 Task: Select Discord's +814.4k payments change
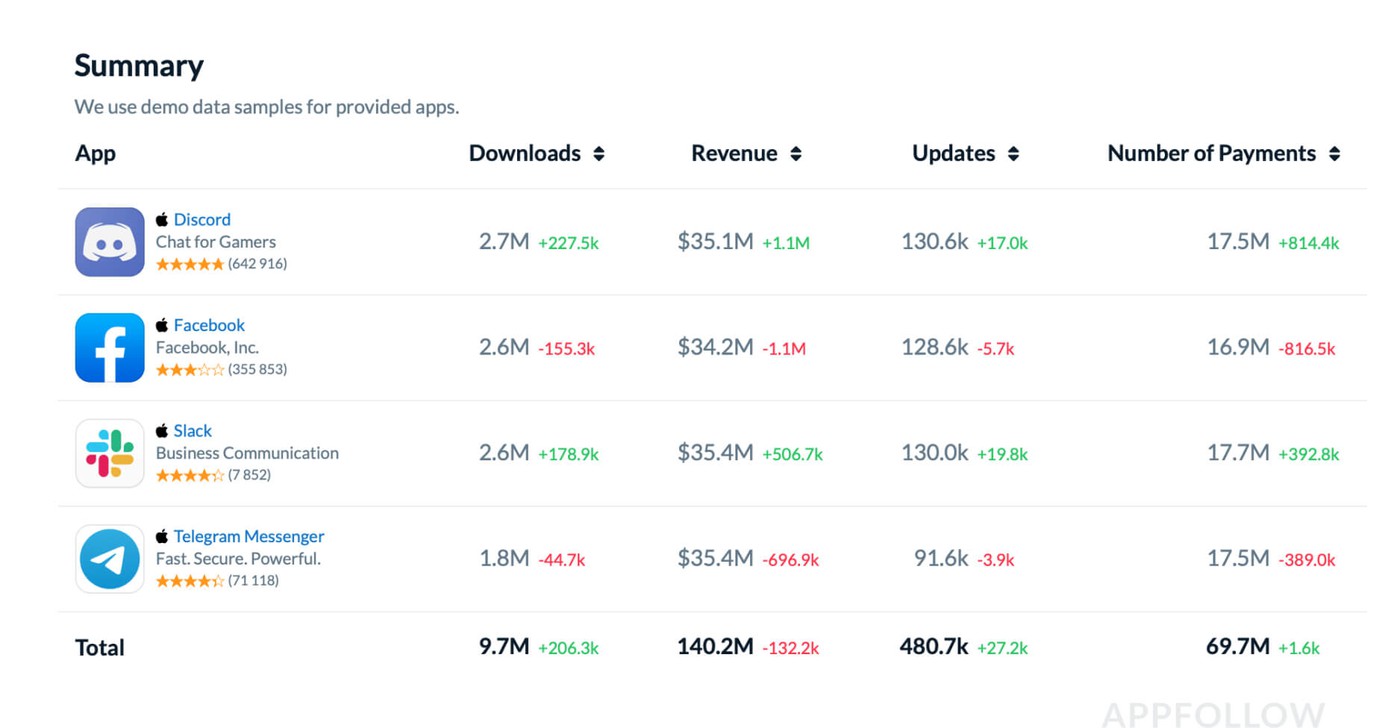coord(1308,243)
